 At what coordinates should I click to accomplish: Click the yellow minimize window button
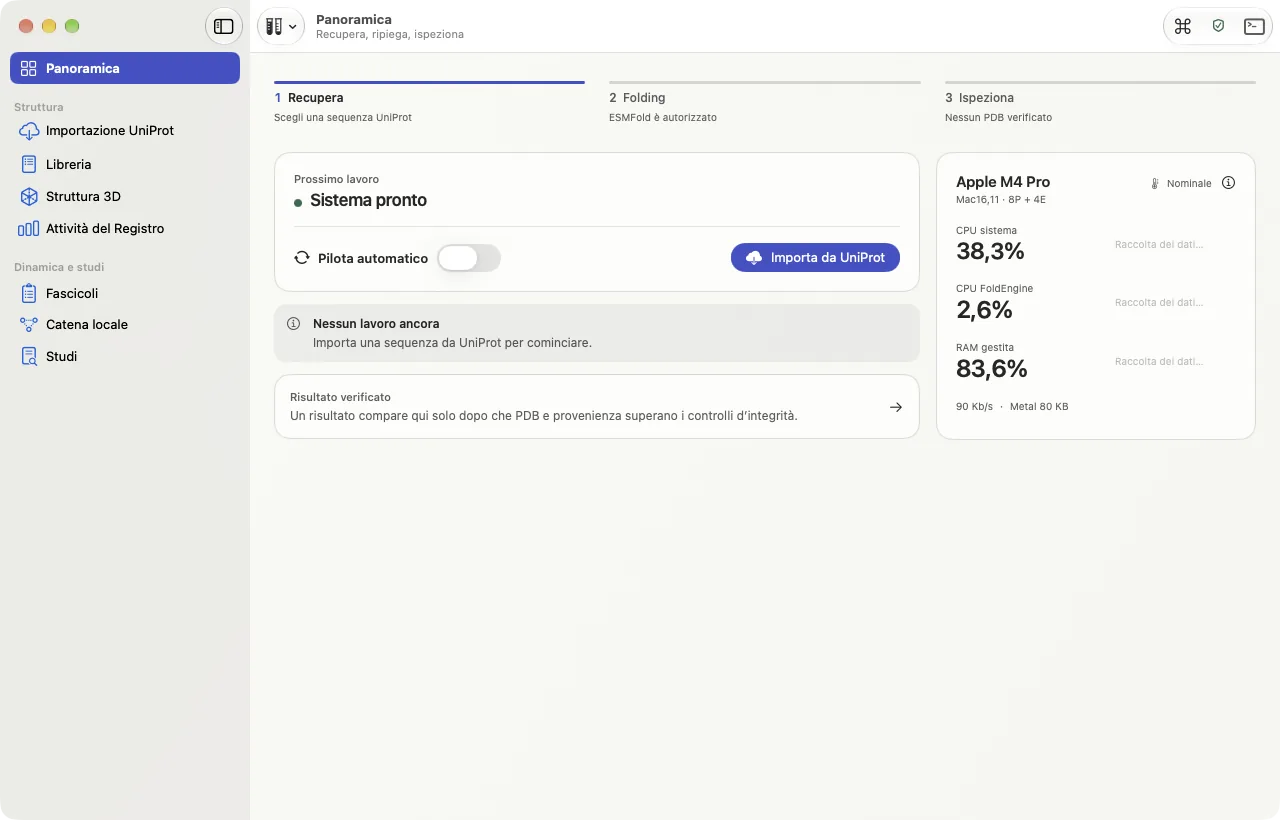tap(49, 26)
